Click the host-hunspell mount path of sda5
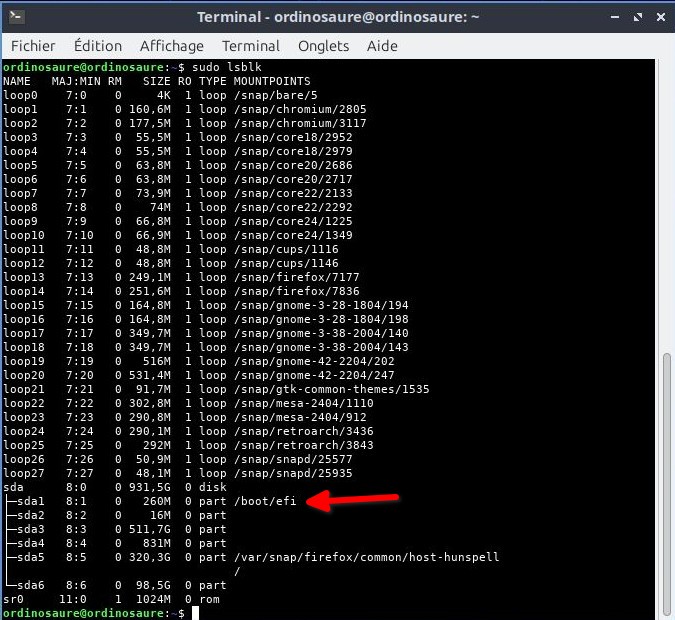The height and width of the screenshot is (620, 675). coord(365,557)
